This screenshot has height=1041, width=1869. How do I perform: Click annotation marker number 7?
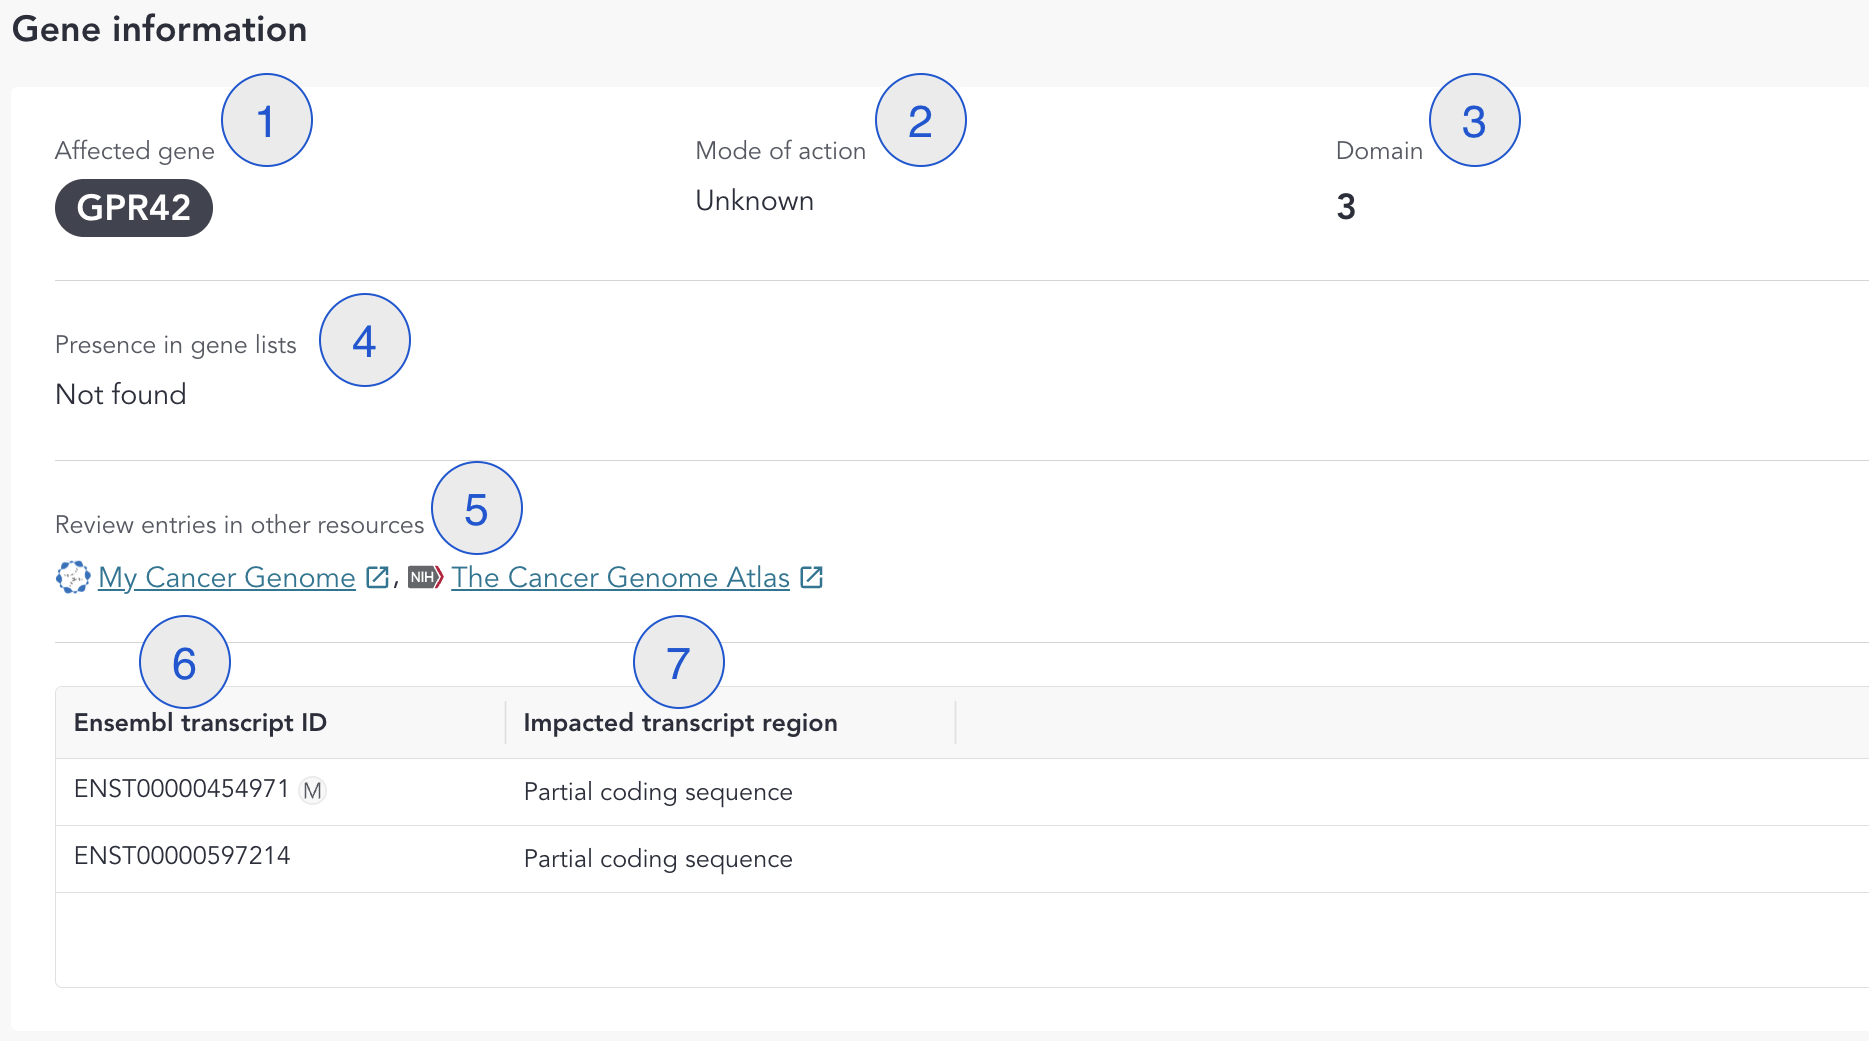click(x=678, y=662)
